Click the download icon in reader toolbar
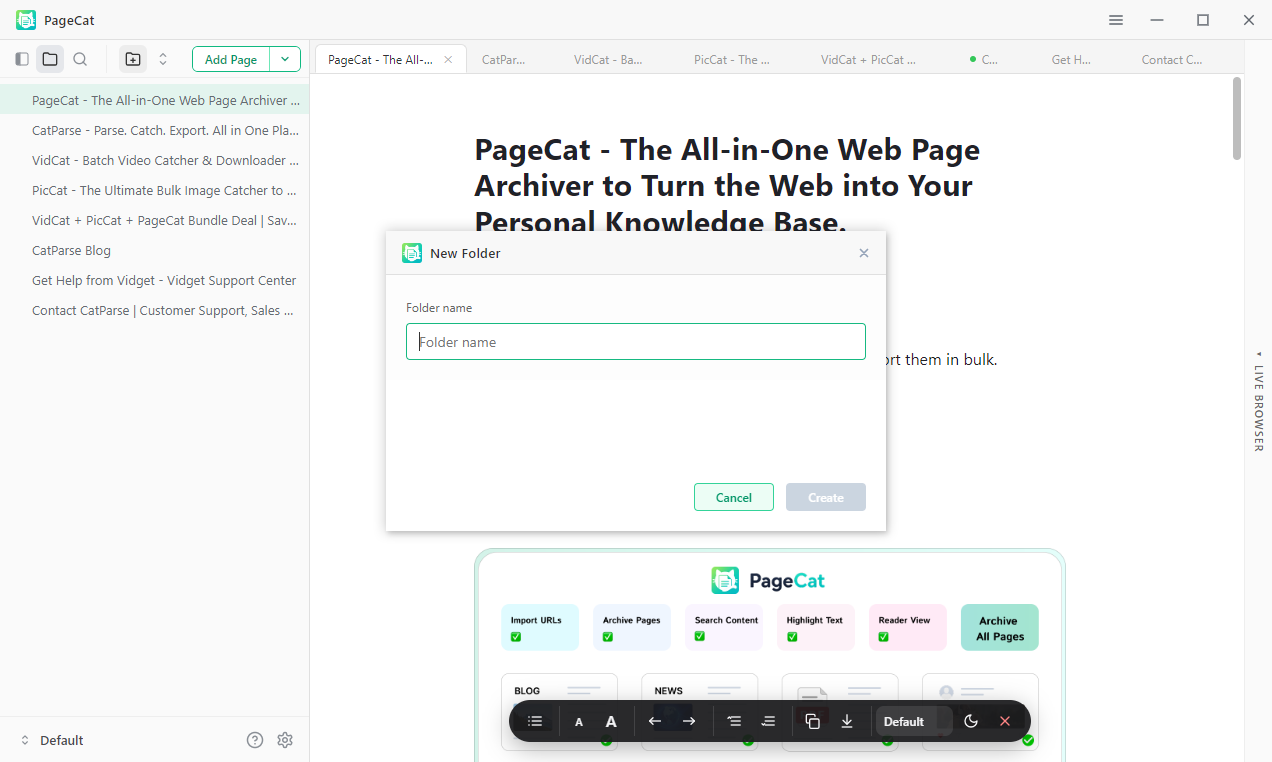 (x=847, y=721)
